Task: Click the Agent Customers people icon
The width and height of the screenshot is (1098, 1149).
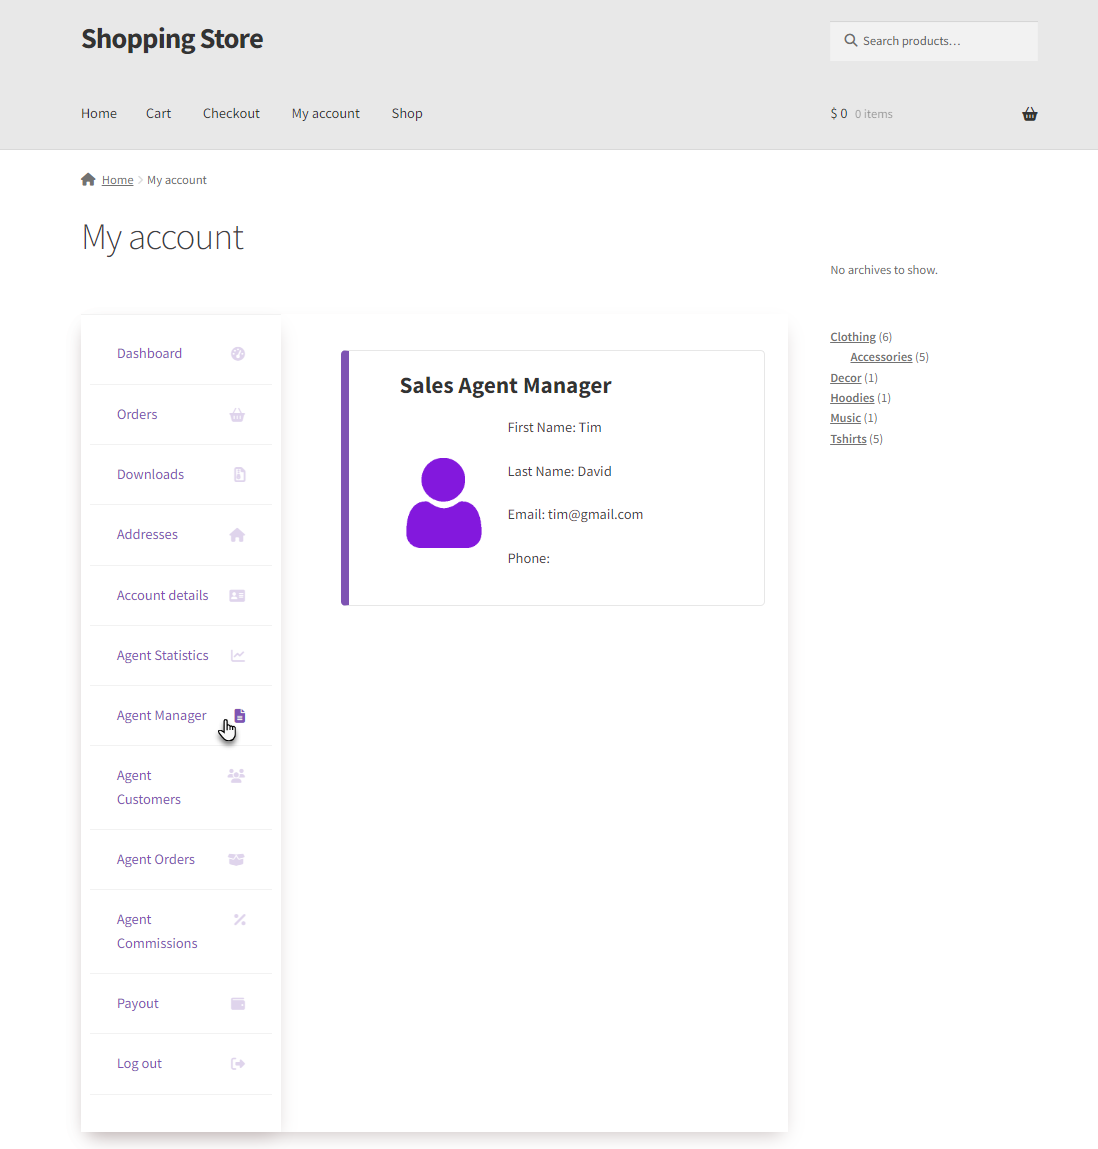Action: (236, 775)
